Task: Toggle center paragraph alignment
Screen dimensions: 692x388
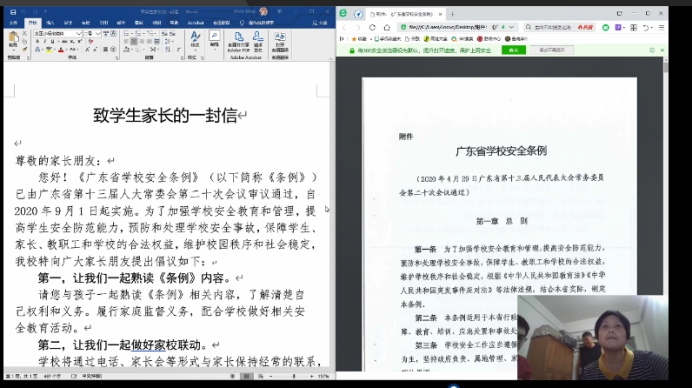Action: tap(134, 41)
